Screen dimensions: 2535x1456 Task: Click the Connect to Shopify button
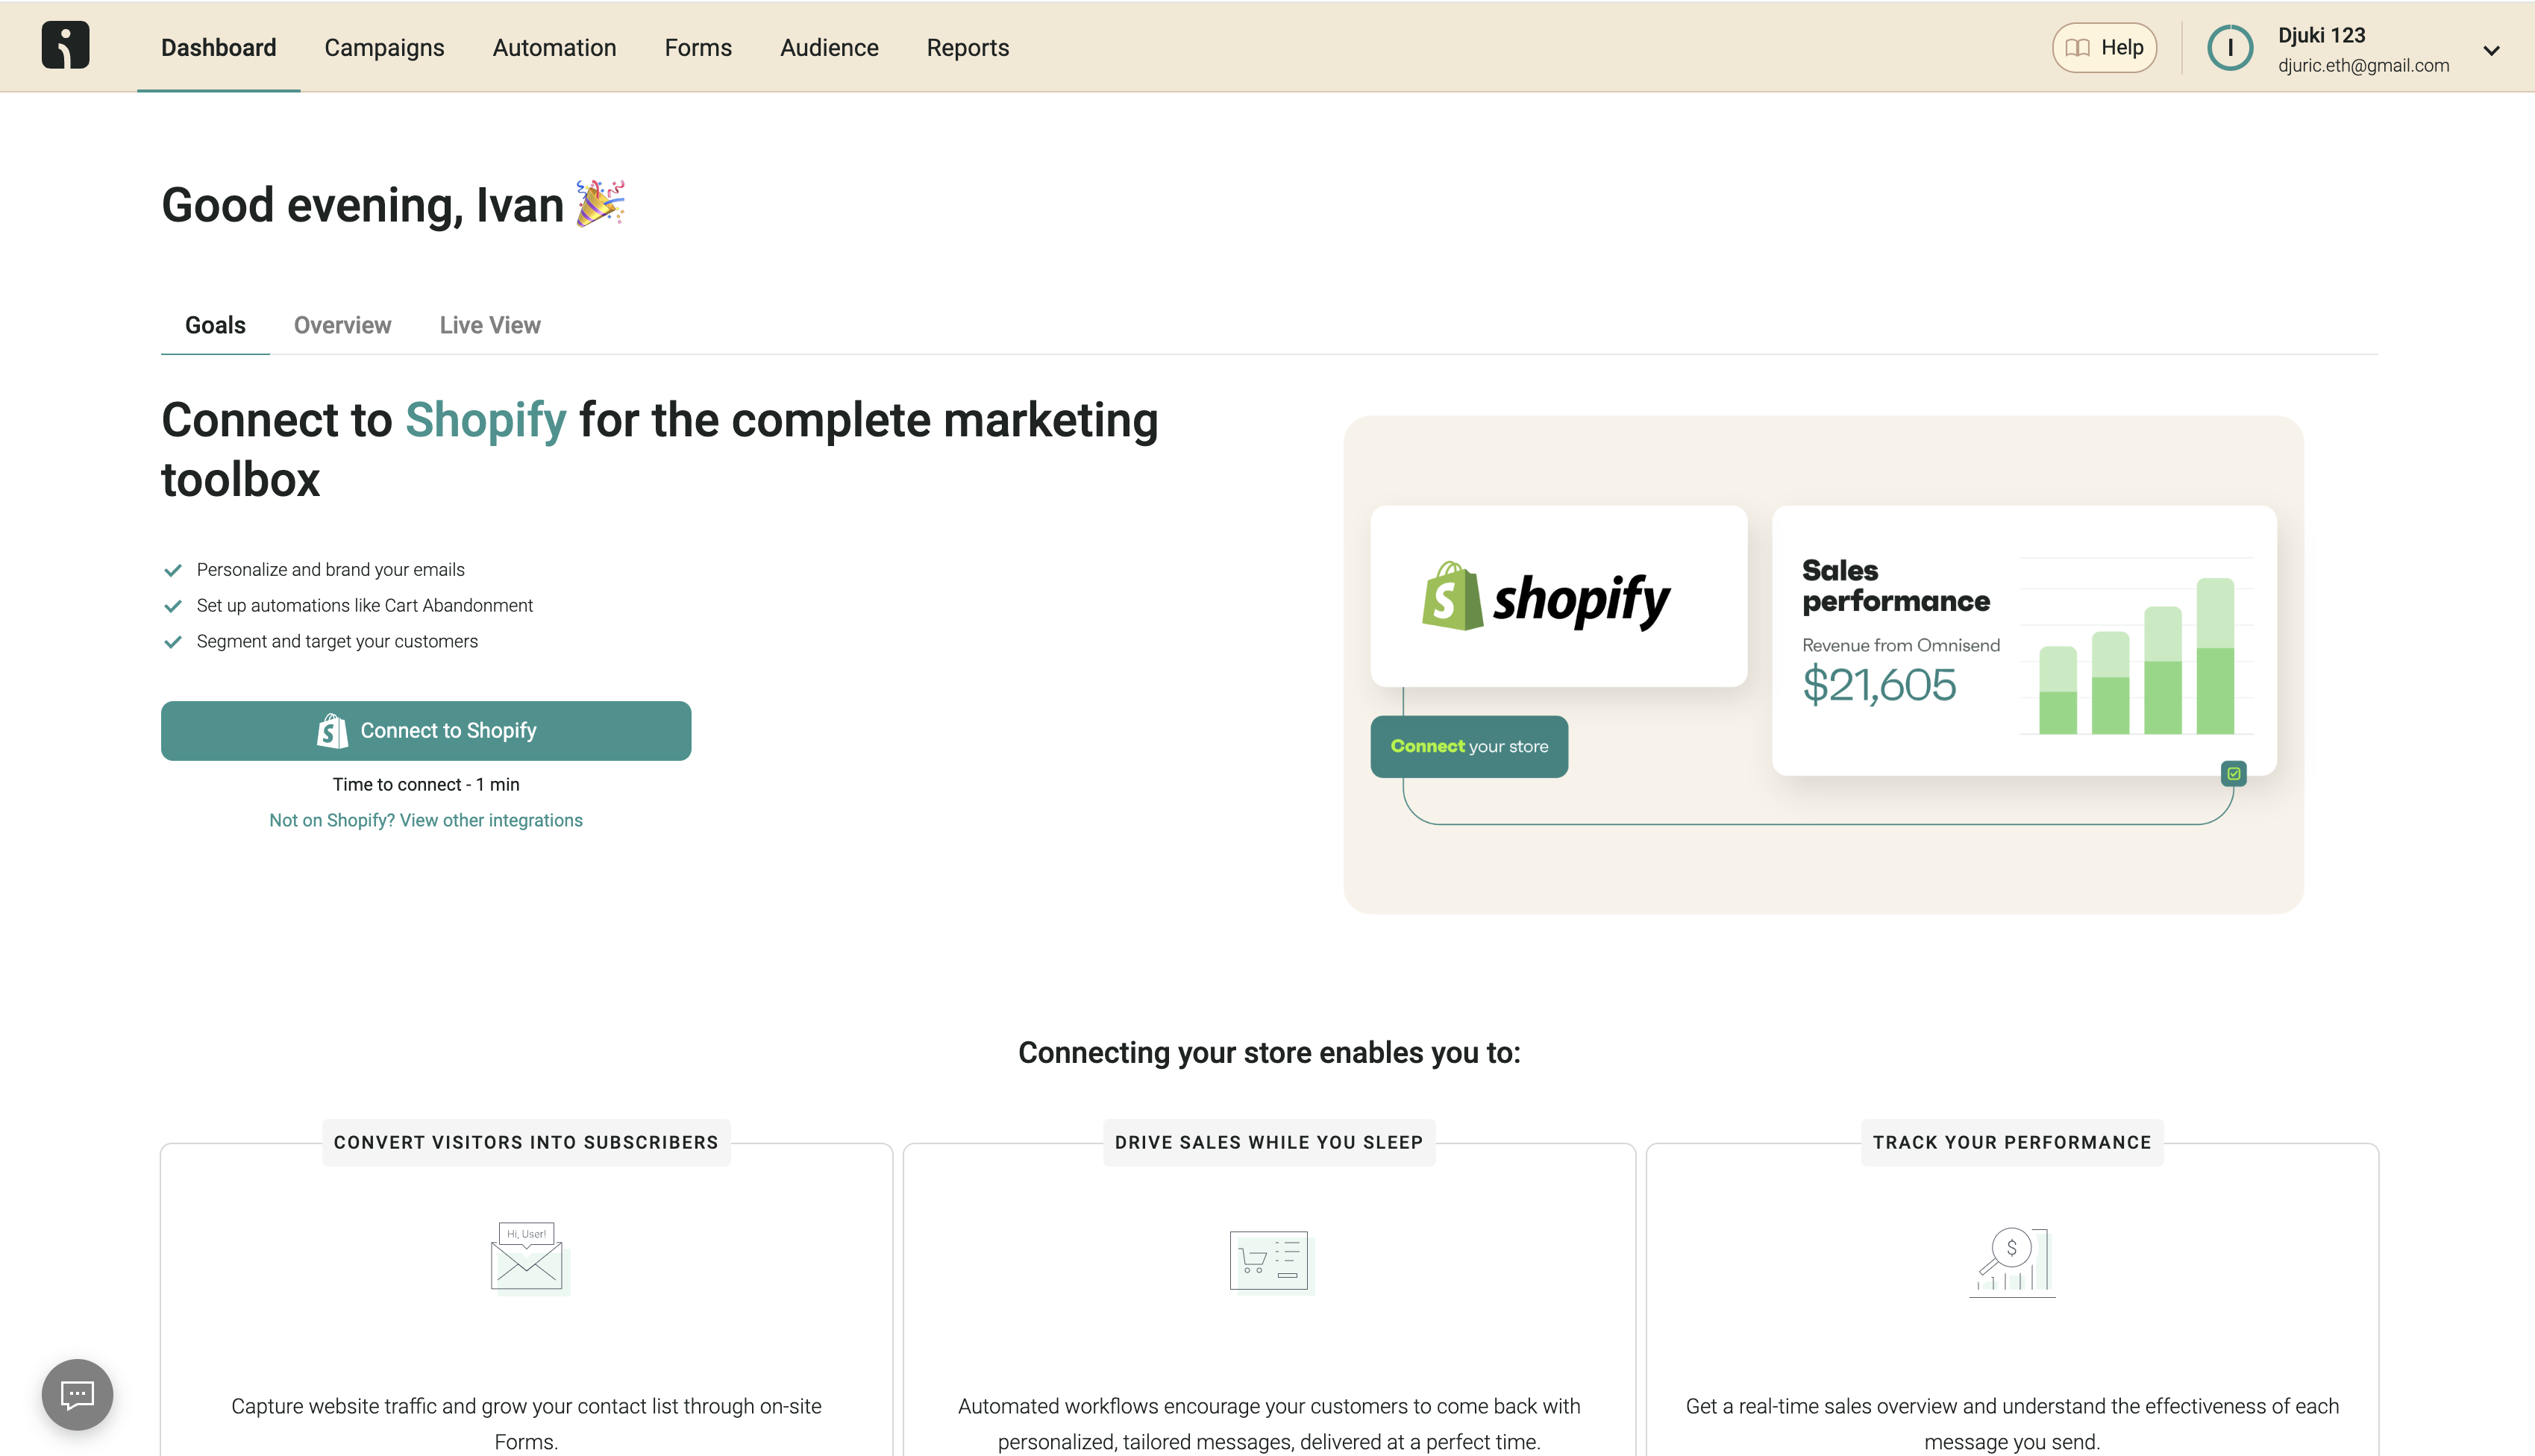tap(426, 731)
